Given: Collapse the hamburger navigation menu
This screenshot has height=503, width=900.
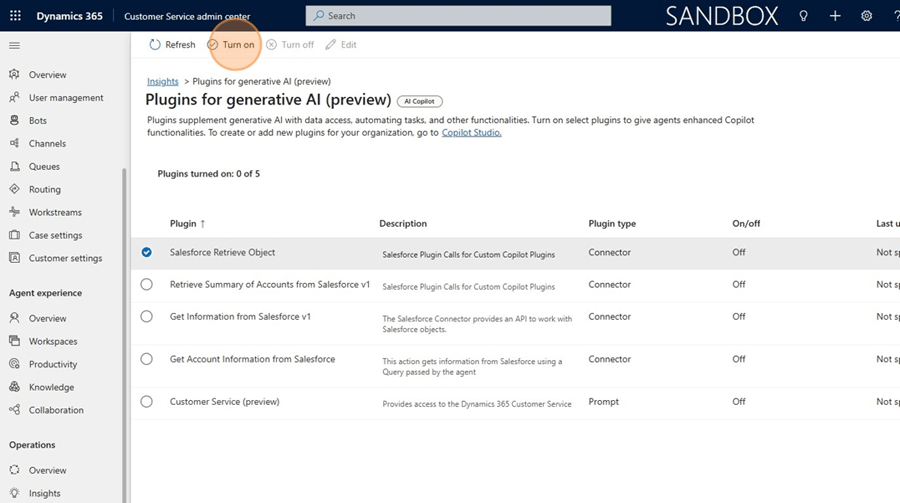Looking at the screenshot, I should pos(14,46).
